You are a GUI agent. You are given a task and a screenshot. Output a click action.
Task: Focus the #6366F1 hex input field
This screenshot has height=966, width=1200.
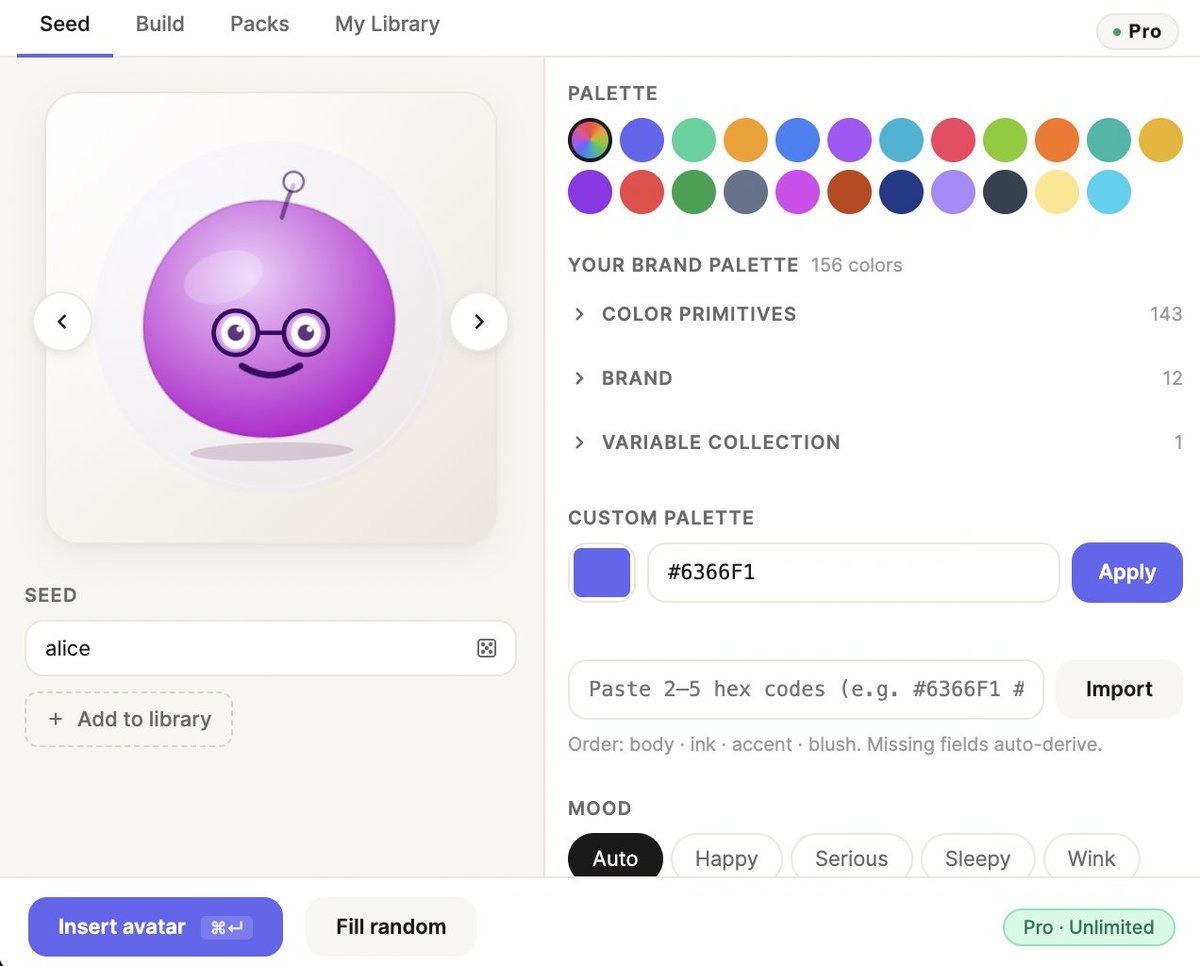tap(853, 573)
